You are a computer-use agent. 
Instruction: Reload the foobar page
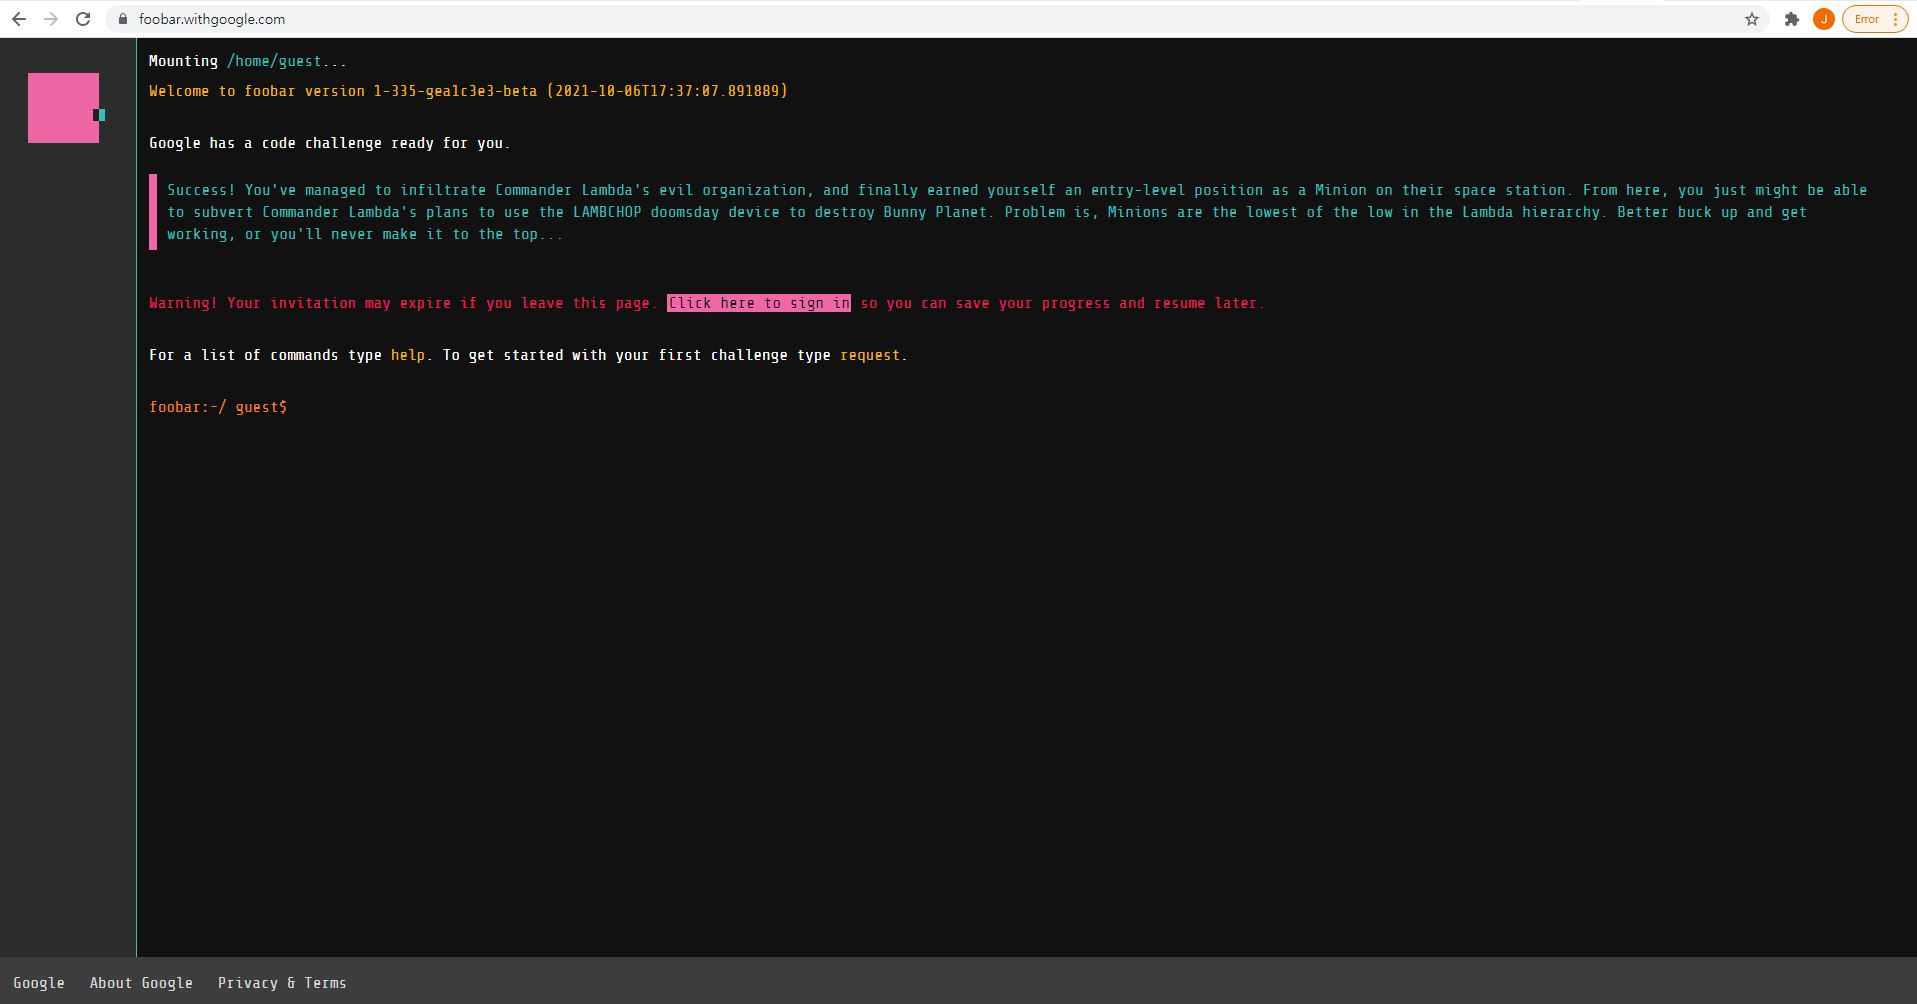click(83, 19)
